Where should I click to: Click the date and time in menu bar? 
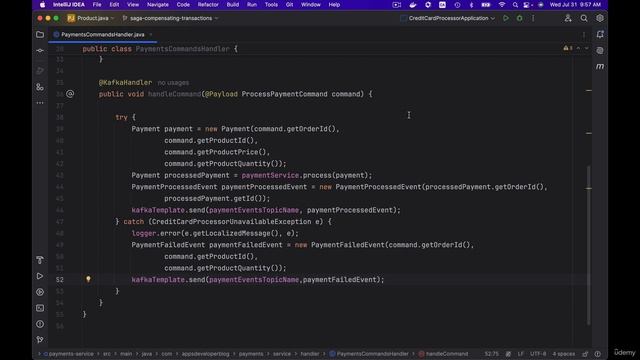point(575,4)
